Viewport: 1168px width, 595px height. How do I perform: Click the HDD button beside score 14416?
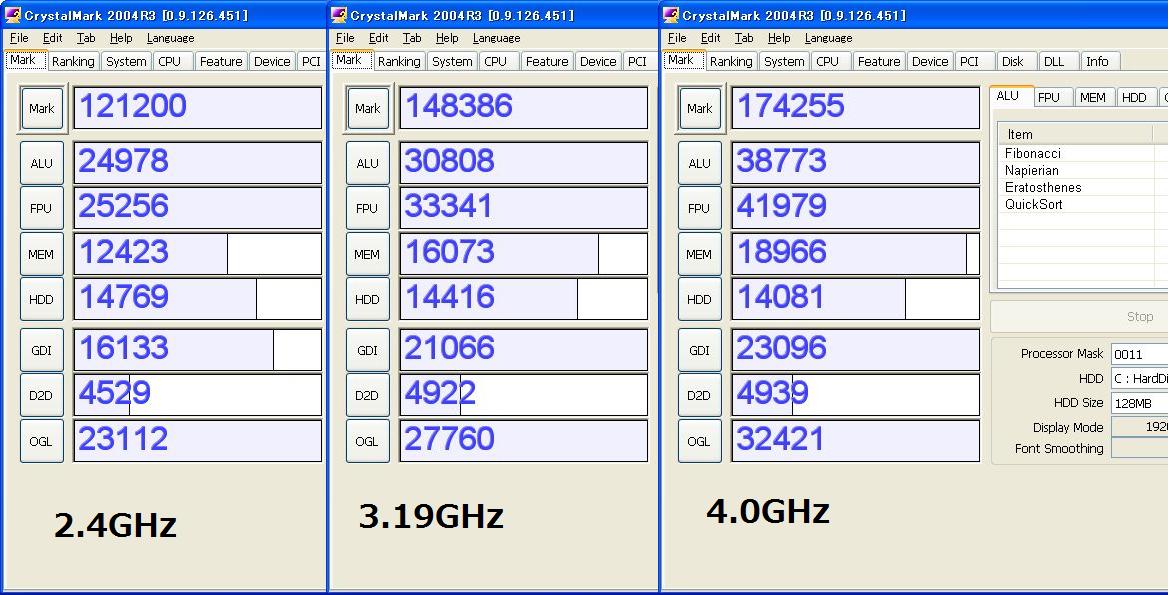tap(367, 299)
